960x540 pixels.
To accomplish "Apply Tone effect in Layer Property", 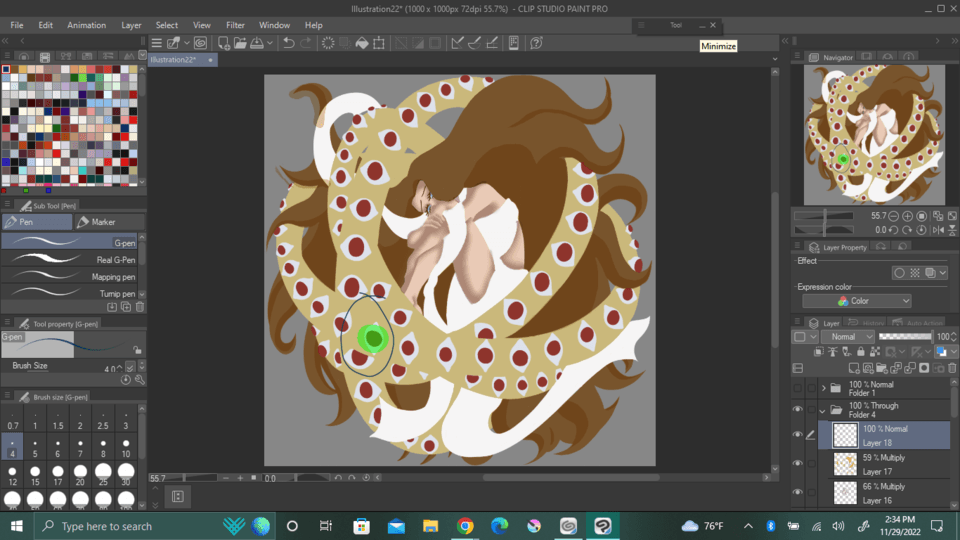I will tap(915, 273).
